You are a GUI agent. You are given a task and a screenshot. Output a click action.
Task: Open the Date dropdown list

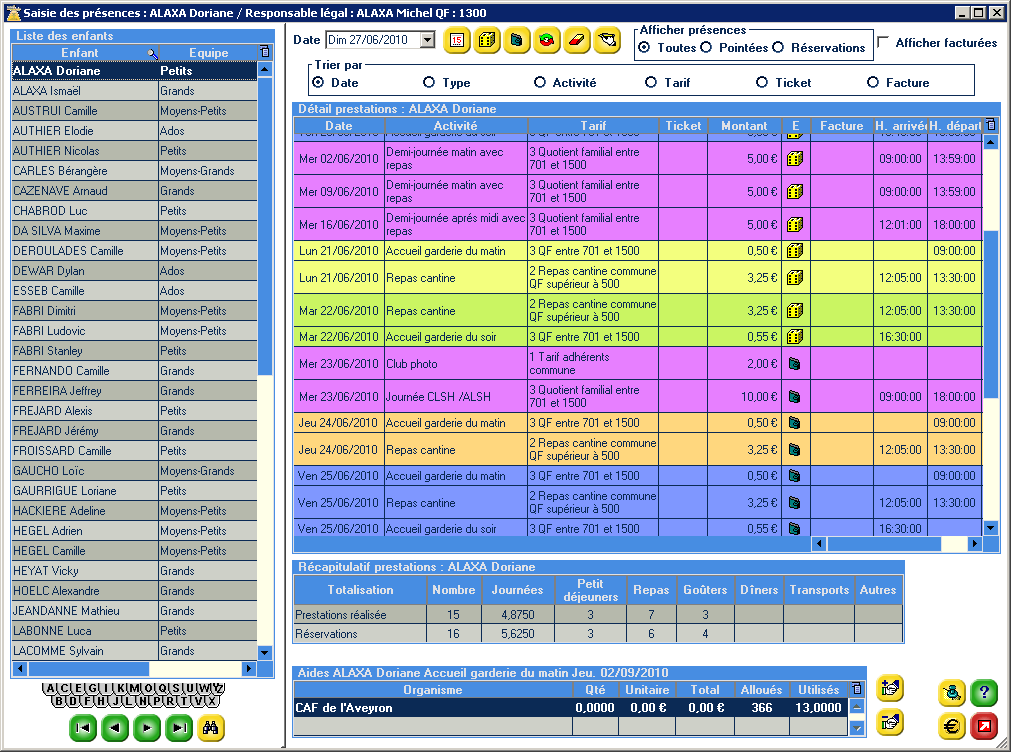[x=428, y=40]
